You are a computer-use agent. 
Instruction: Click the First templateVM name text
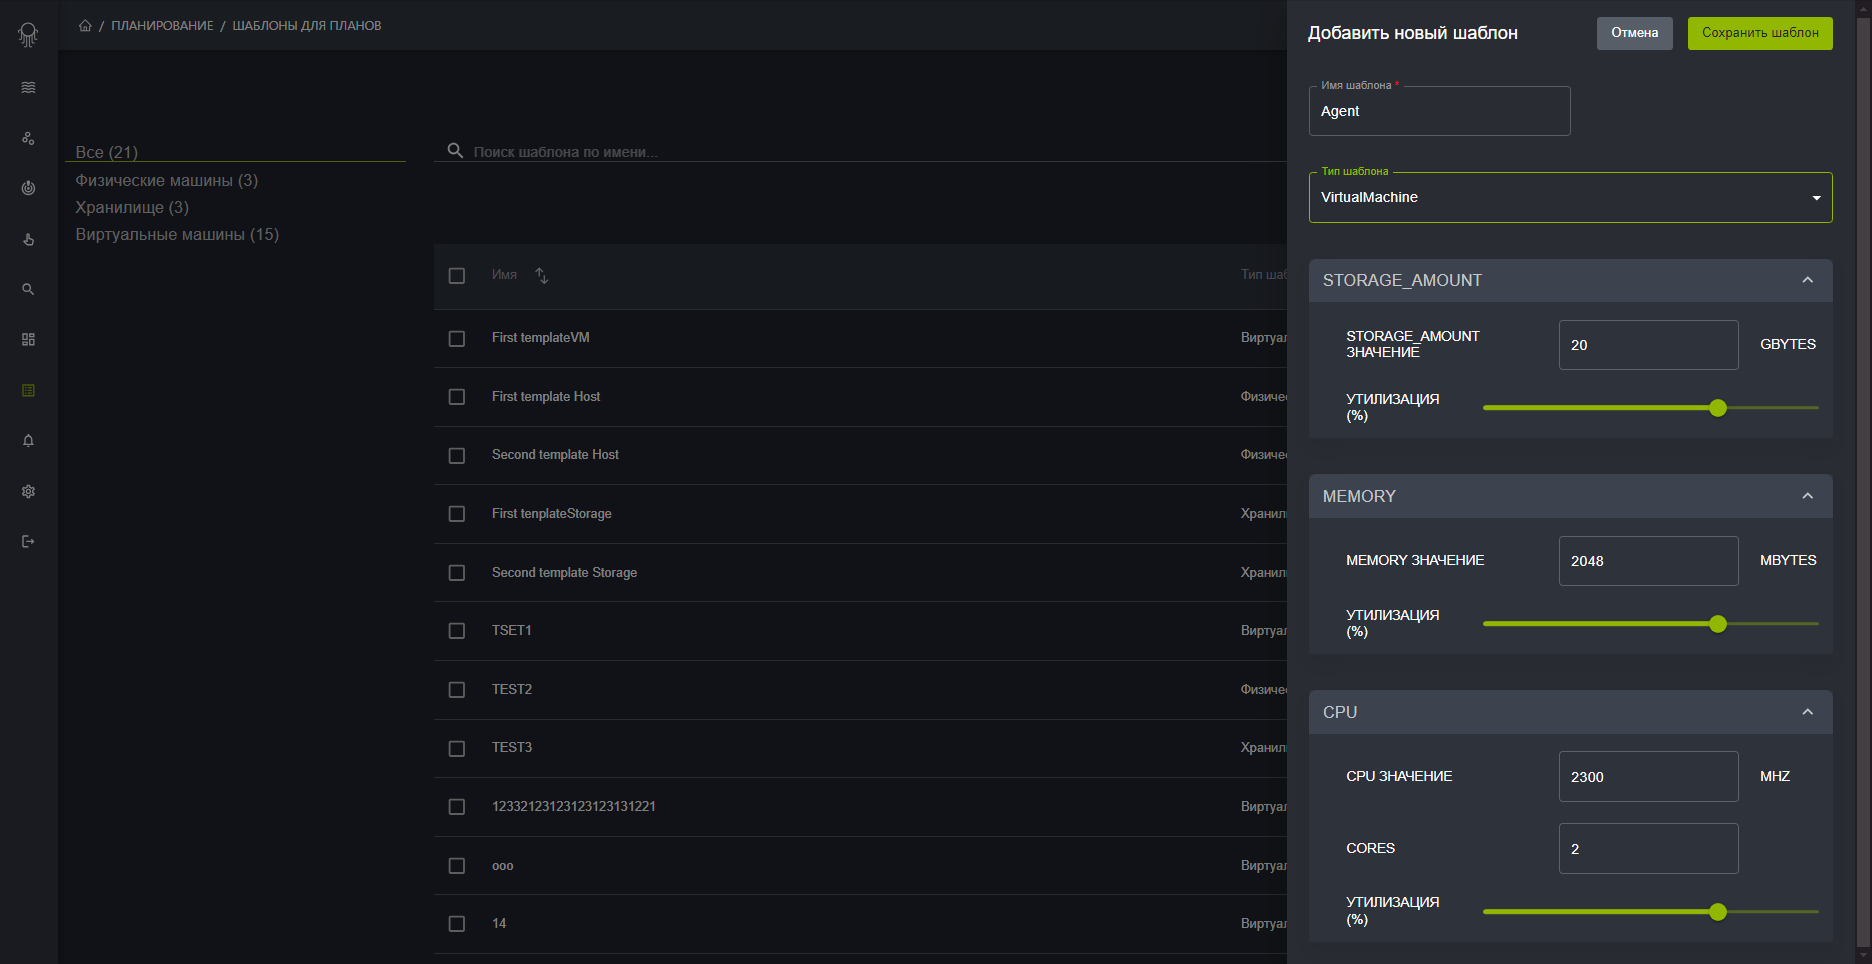click(541, 338)
